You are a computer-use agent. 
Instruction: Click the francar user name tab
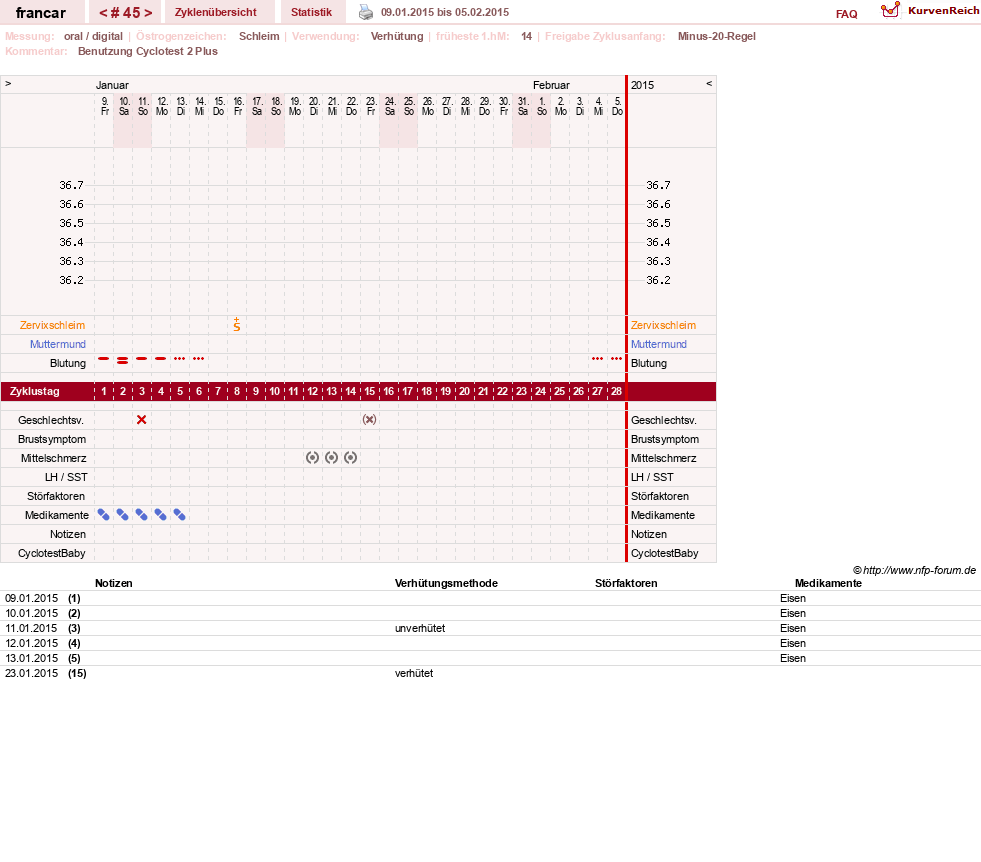(41, 13)
